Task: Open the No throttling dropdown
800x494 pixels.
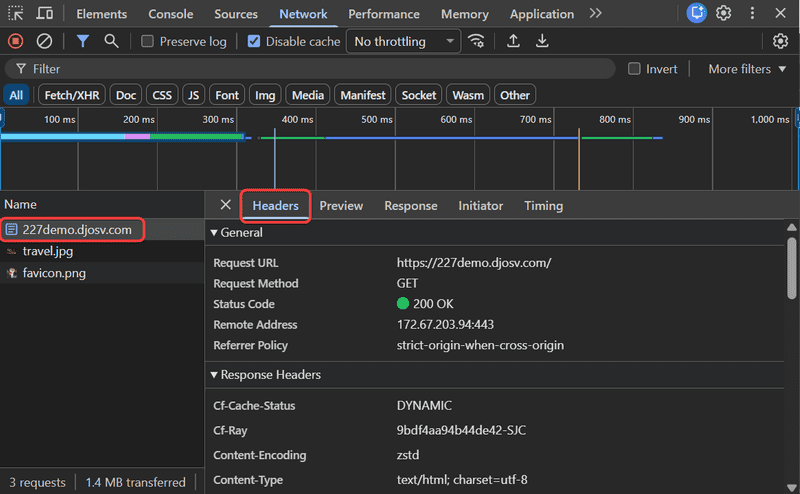Action: pyautogui.click(x=403, y=41)
